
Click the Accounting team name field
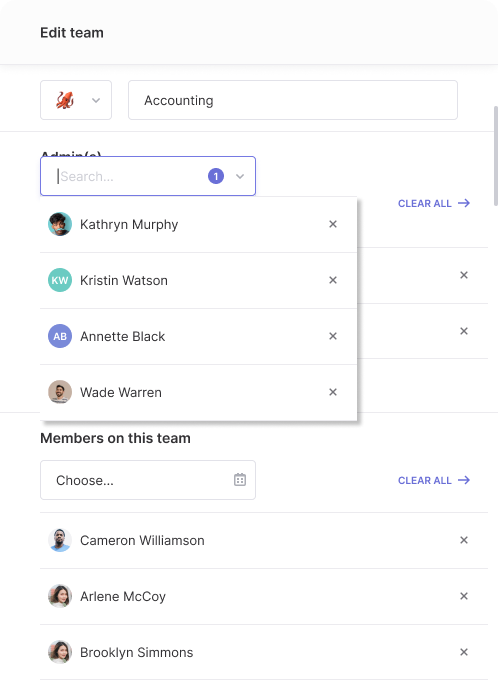pyautogui.click(x=293, y=100)
